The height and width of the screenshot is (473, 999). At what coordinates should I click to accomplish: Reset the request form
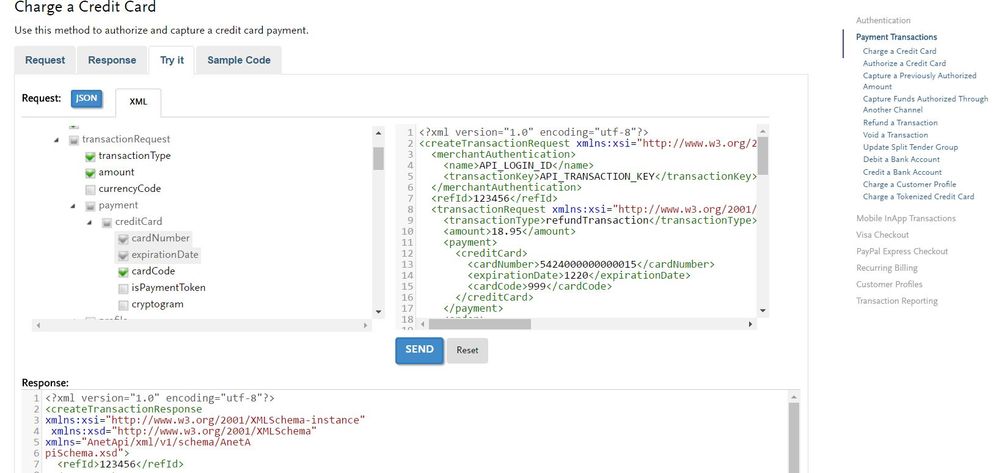(467, 351)
